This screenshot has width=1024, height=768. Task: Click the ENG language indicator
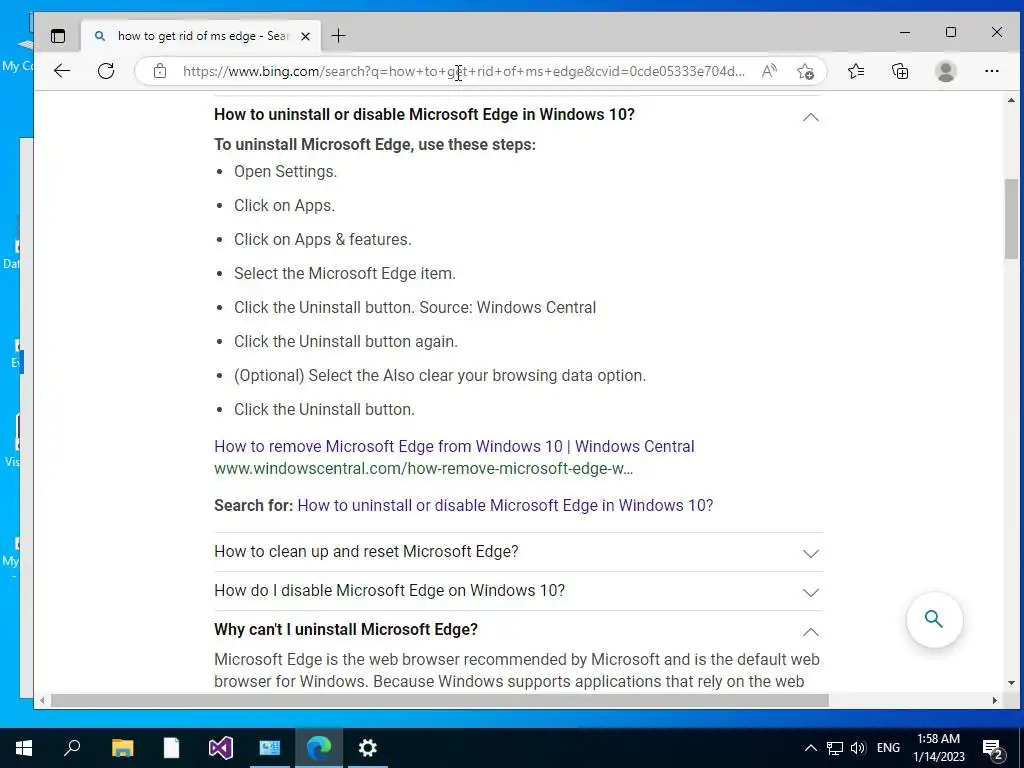888,748
